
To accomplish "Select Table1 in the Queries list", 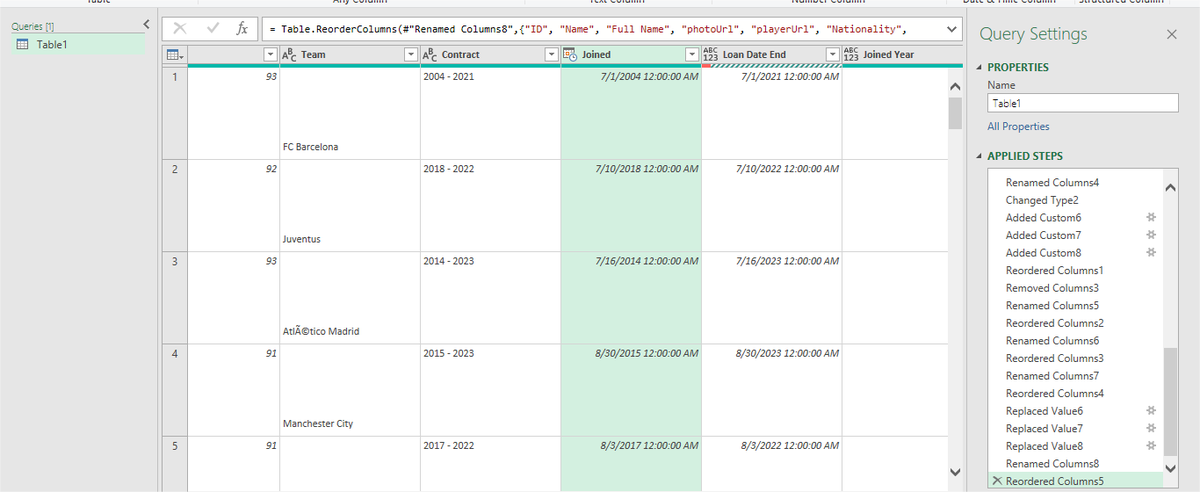I will (x=79, y=45).
